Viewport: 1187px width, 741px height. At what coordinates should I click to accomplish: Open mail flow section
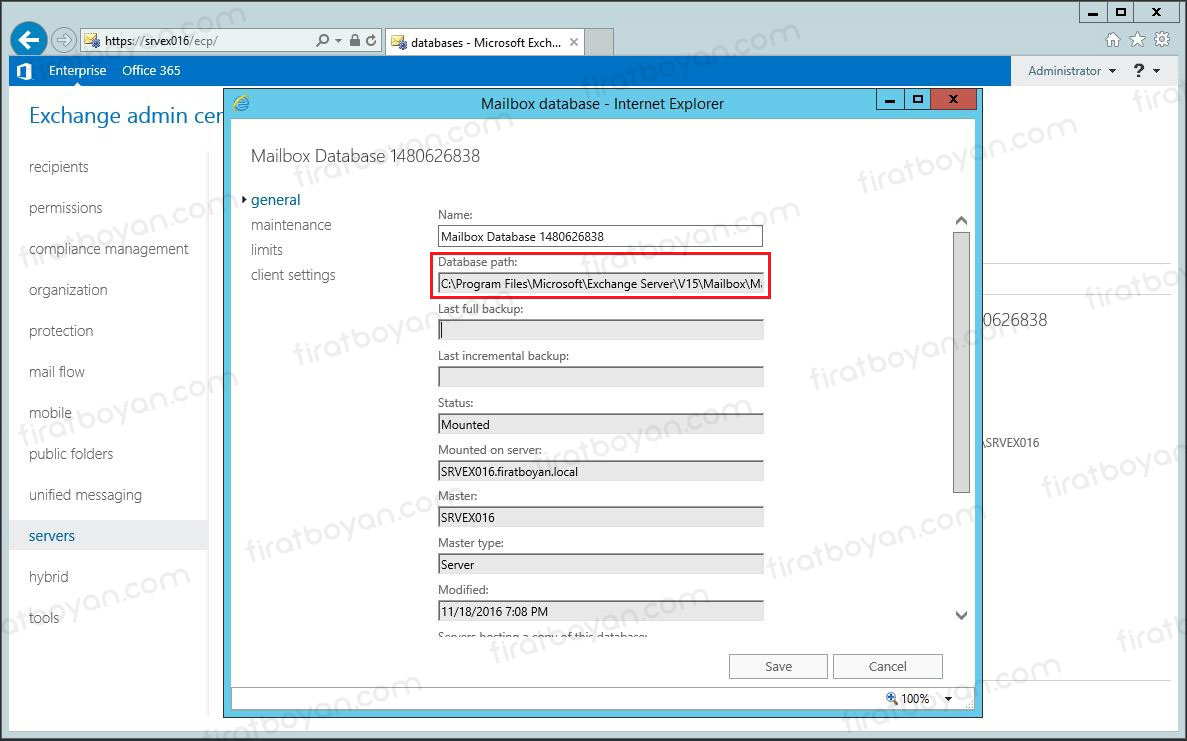point(57,372)
